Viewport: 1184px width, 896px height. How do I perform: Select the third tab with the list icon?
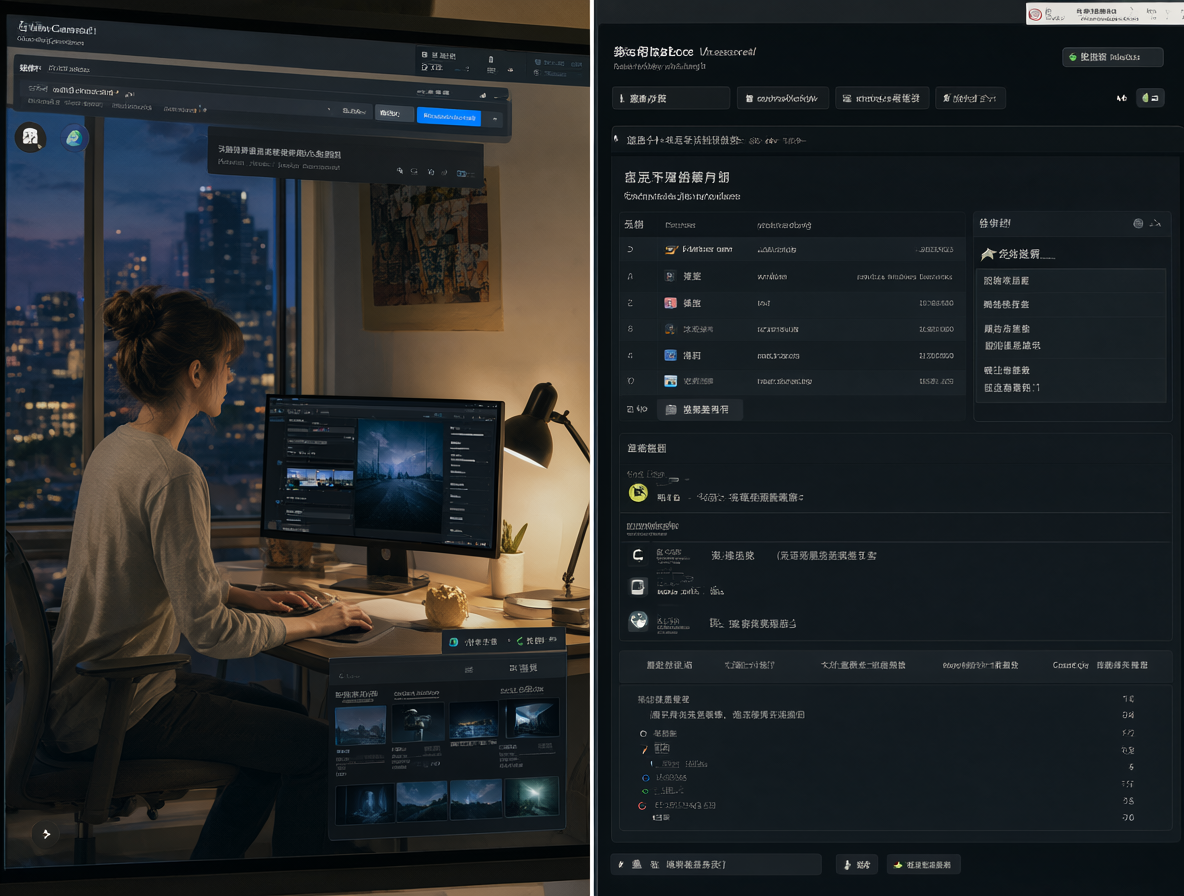tap(881, 98)
